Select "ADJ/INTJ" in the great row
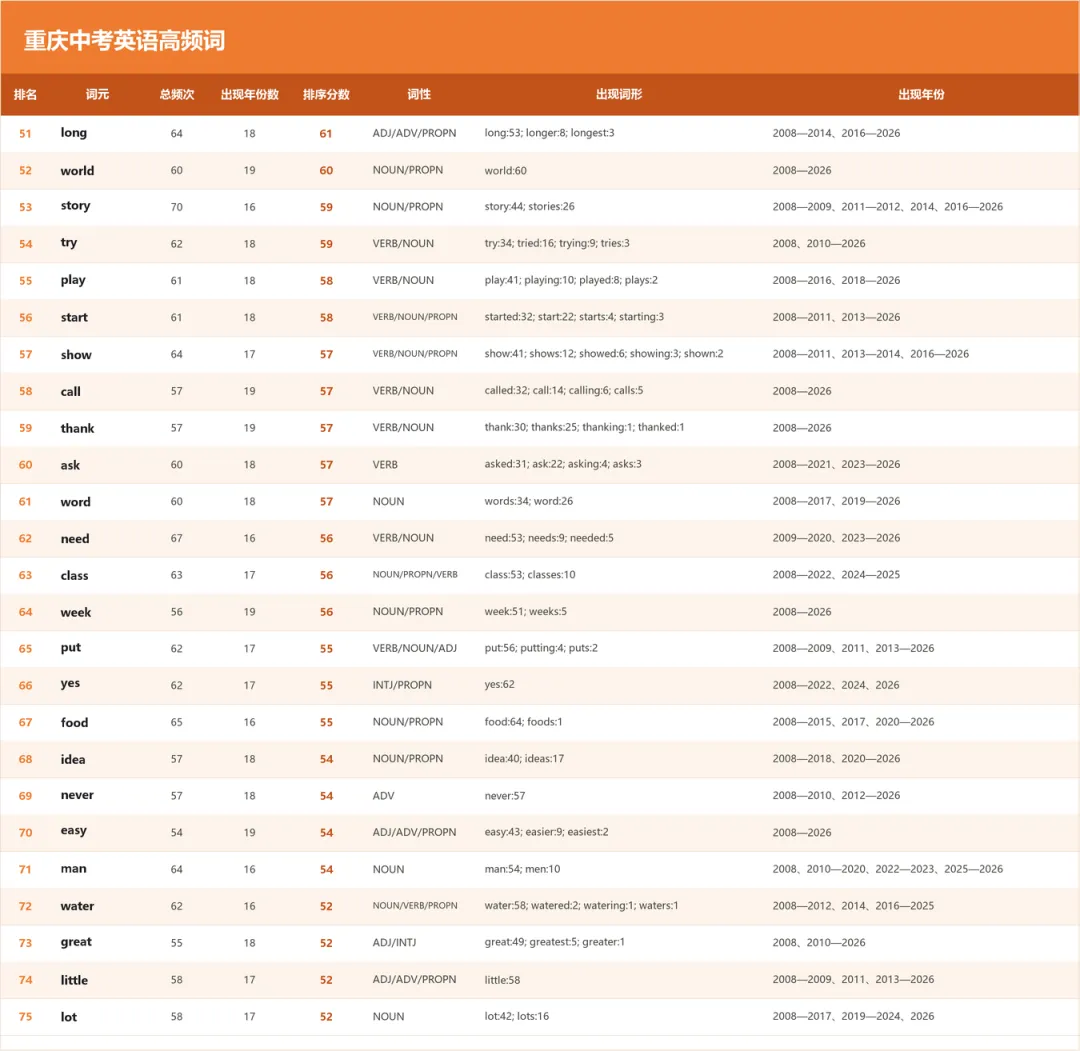This screenshot has height=1051, width=1080. coord(395,942)
